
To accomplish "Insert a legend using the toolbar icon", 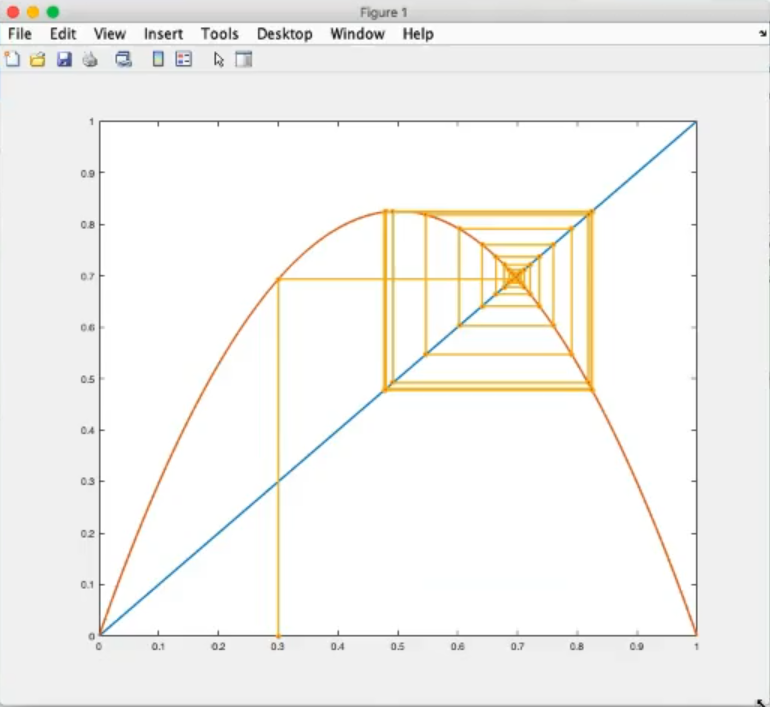I will pos(183,59).
